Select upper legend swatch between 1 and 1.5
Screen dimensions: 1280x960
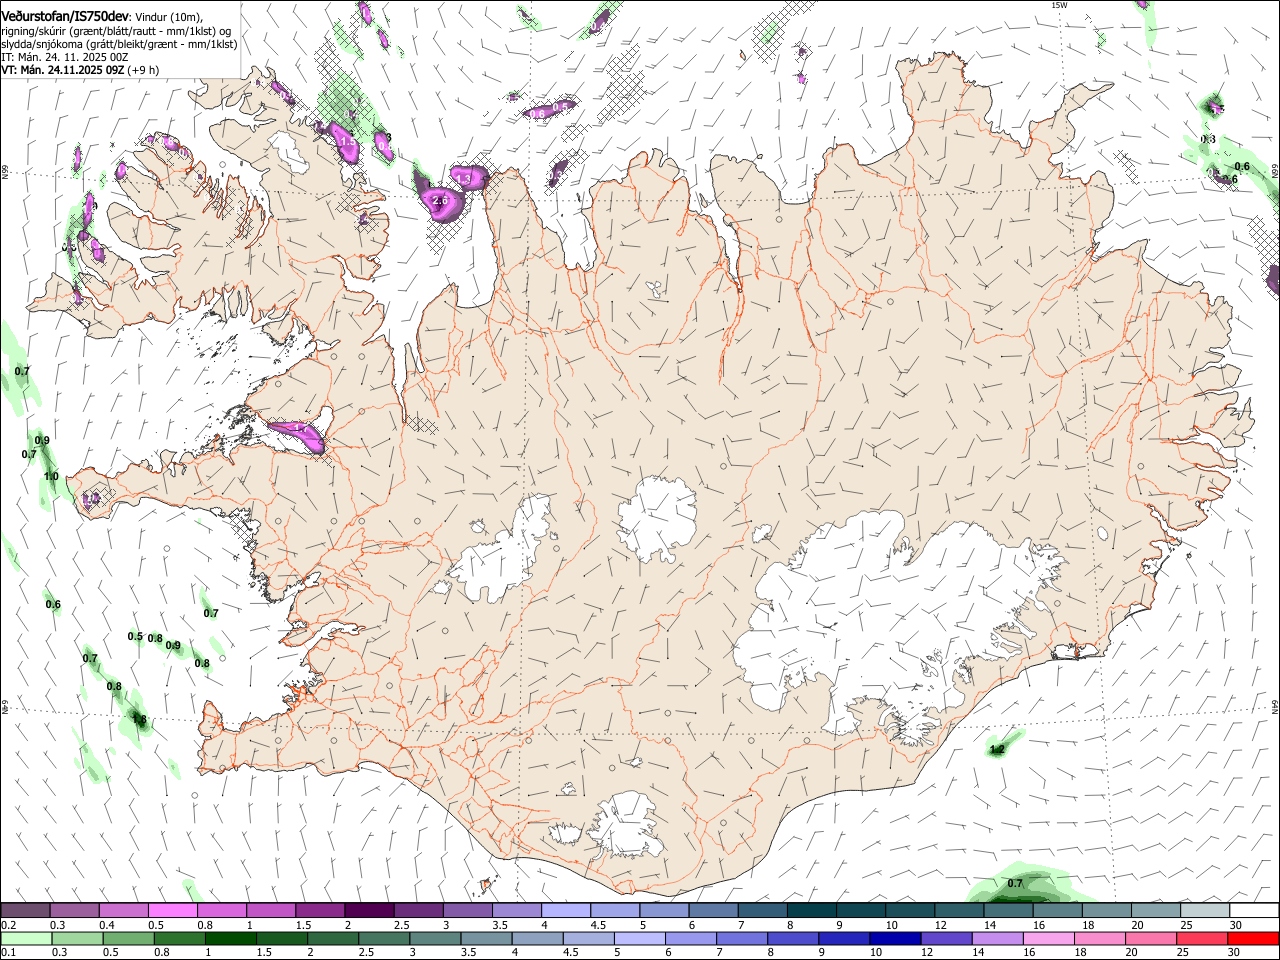coord(271,910)
